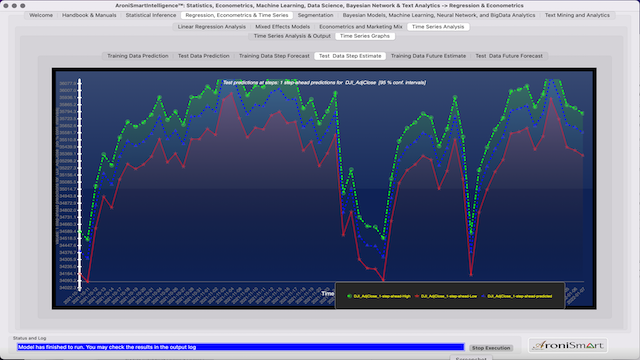Go to the Segmentation tab

click(x=315, y=15)
